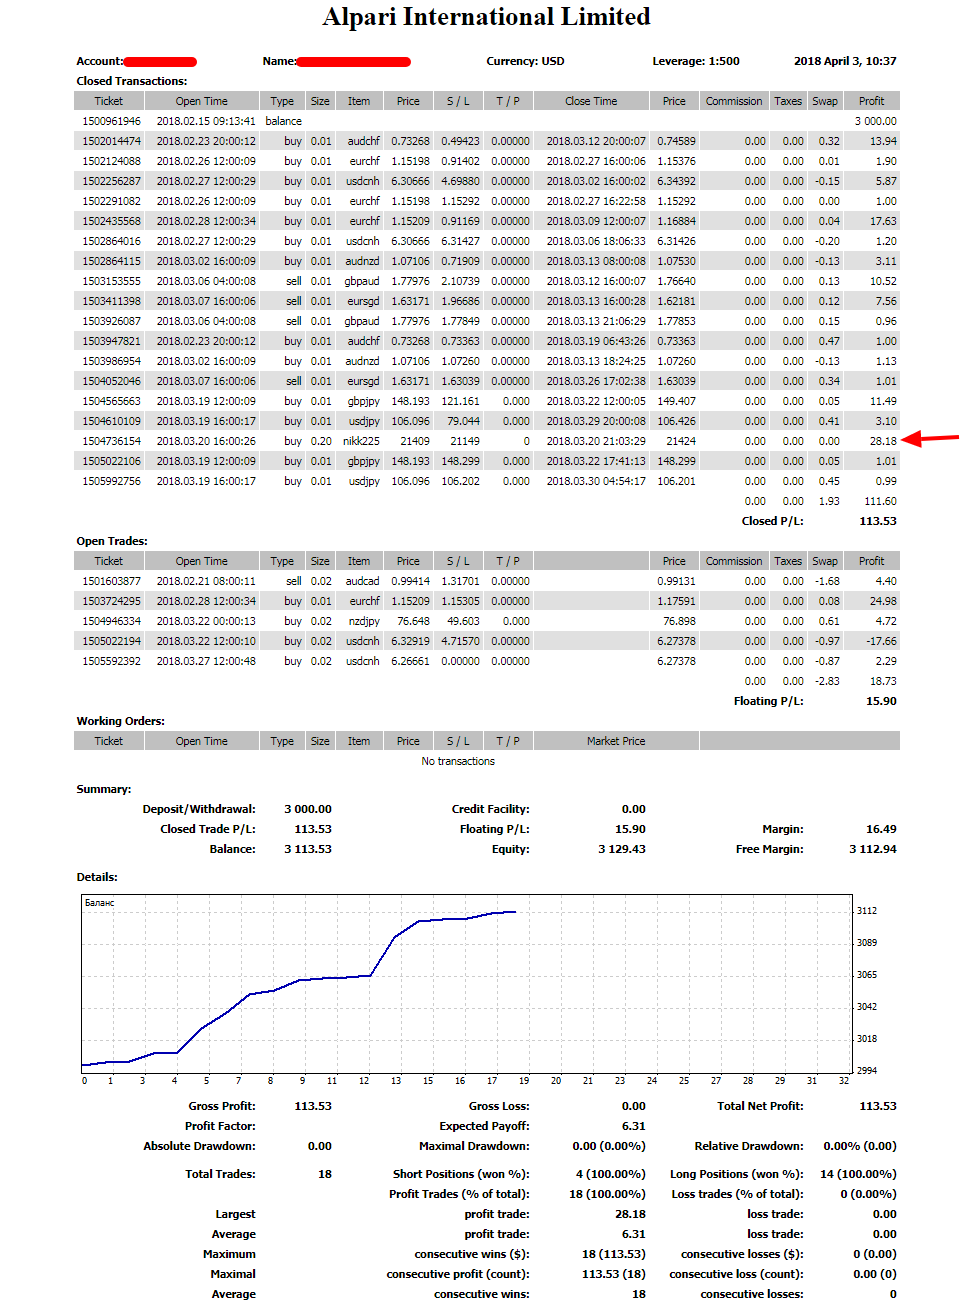Click open trade ticket 1505022194
The width and height of the screenshot is (968, 1304).
point(112,641)
